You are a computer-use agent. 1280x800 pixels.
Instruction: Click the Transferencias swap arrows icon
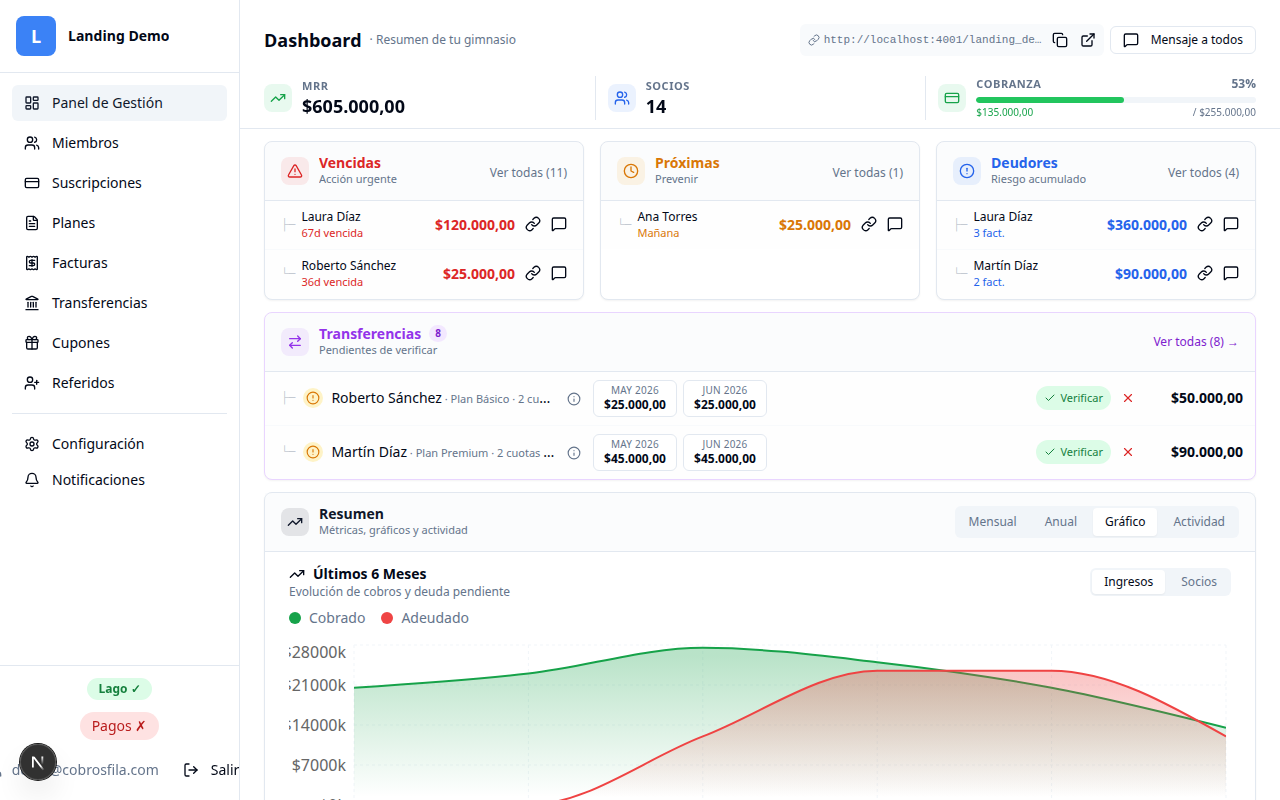(x=295, y=342)
